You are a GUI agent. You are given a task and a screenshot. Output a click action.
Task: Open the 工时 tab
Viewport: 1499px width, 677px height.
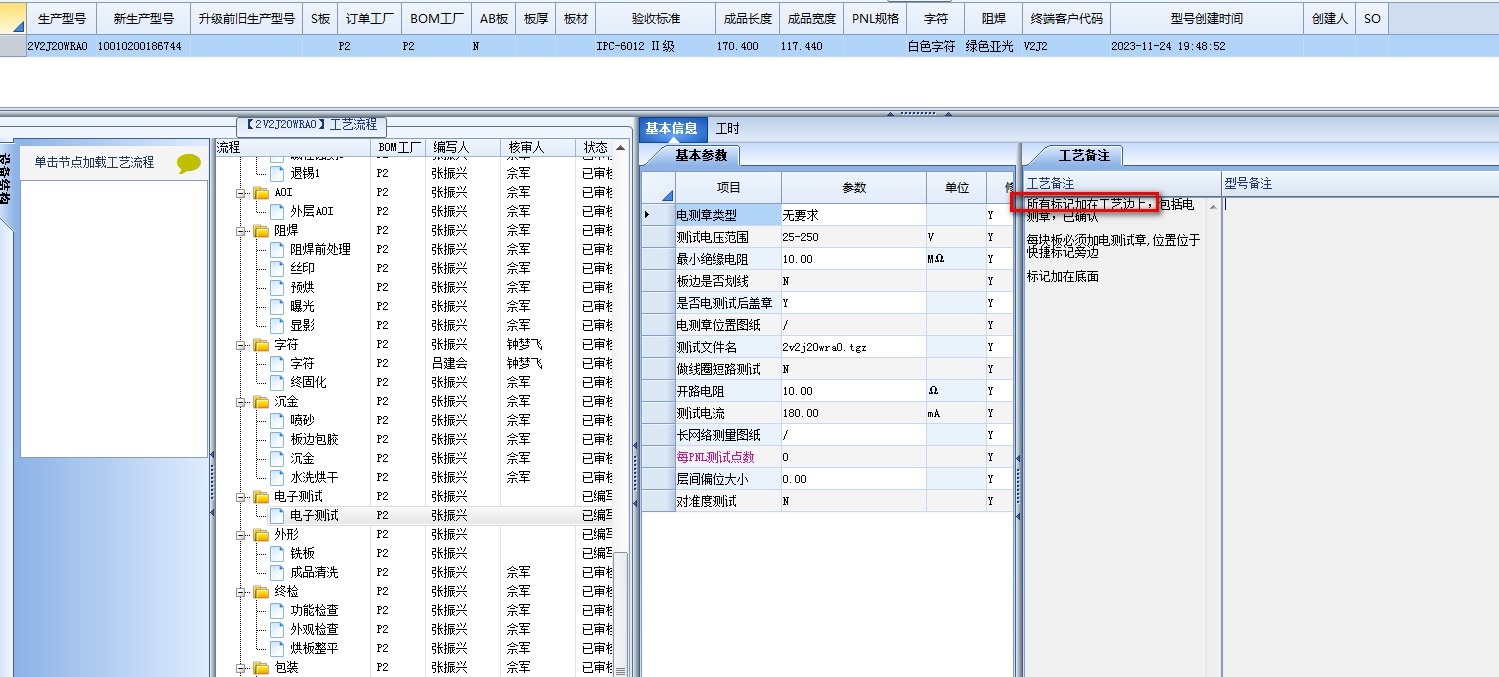728,129
